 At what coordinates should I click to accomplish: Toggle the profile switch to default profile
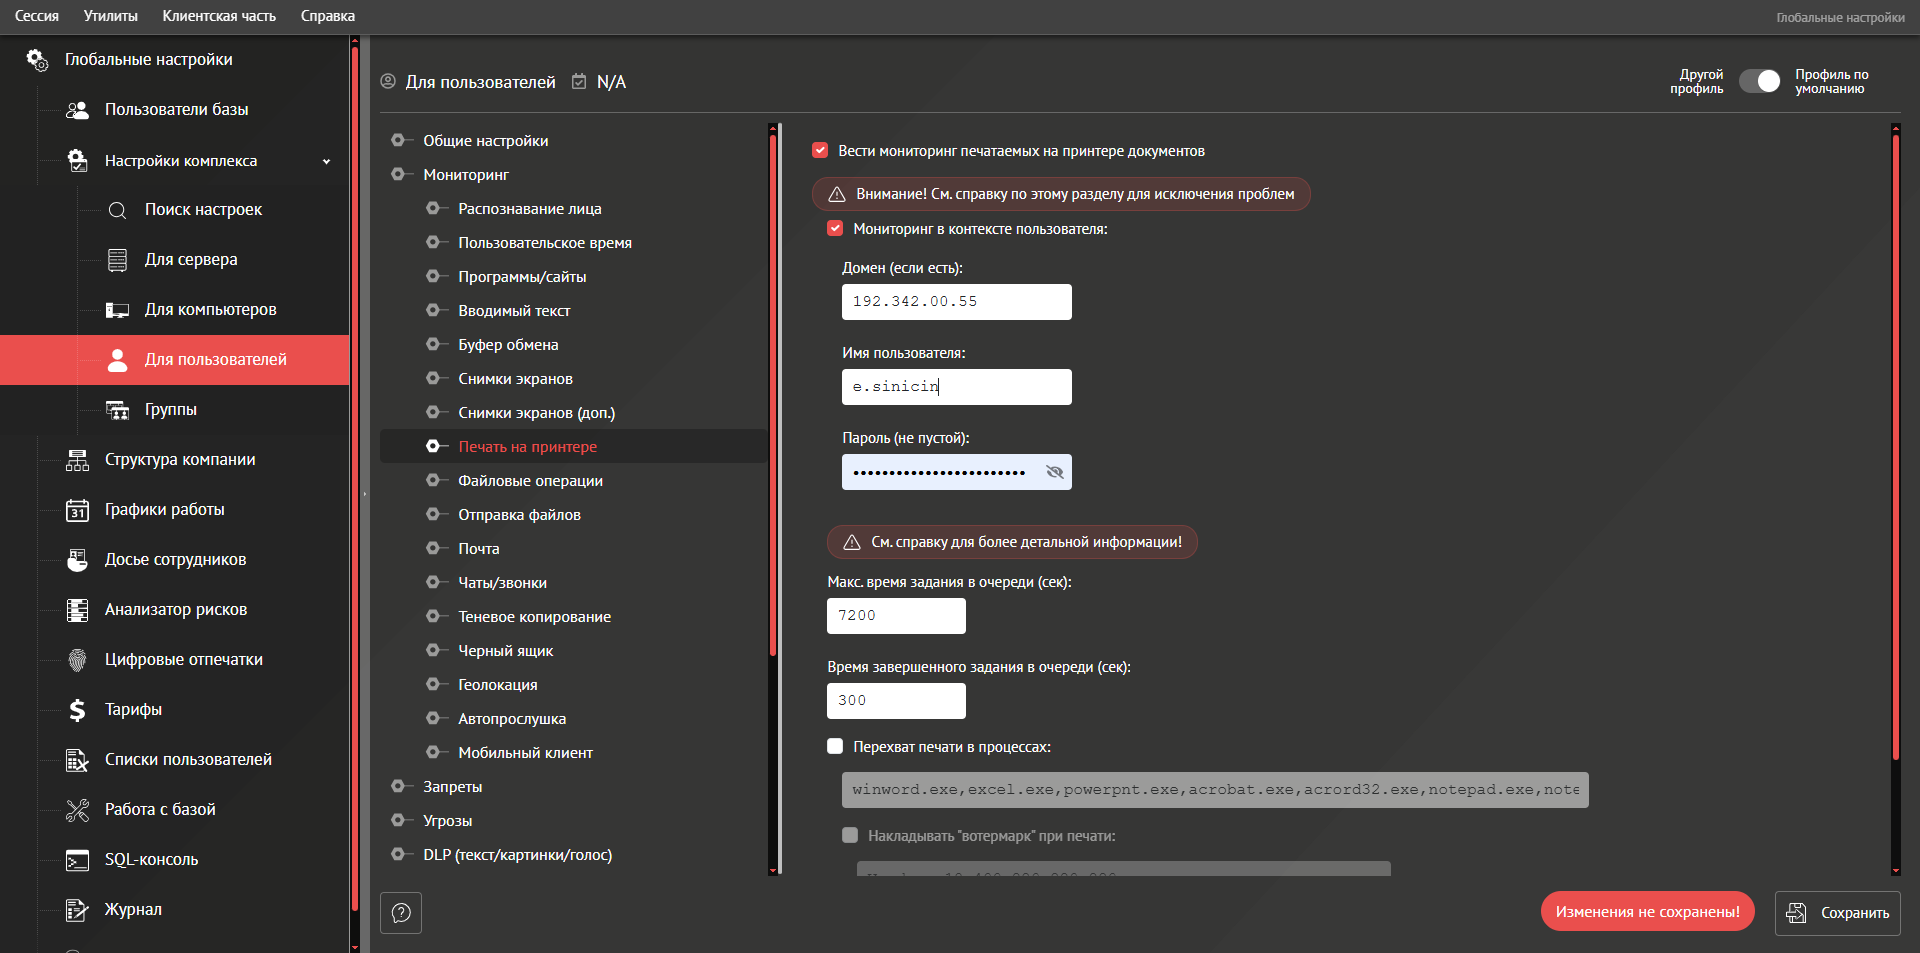1759,82
